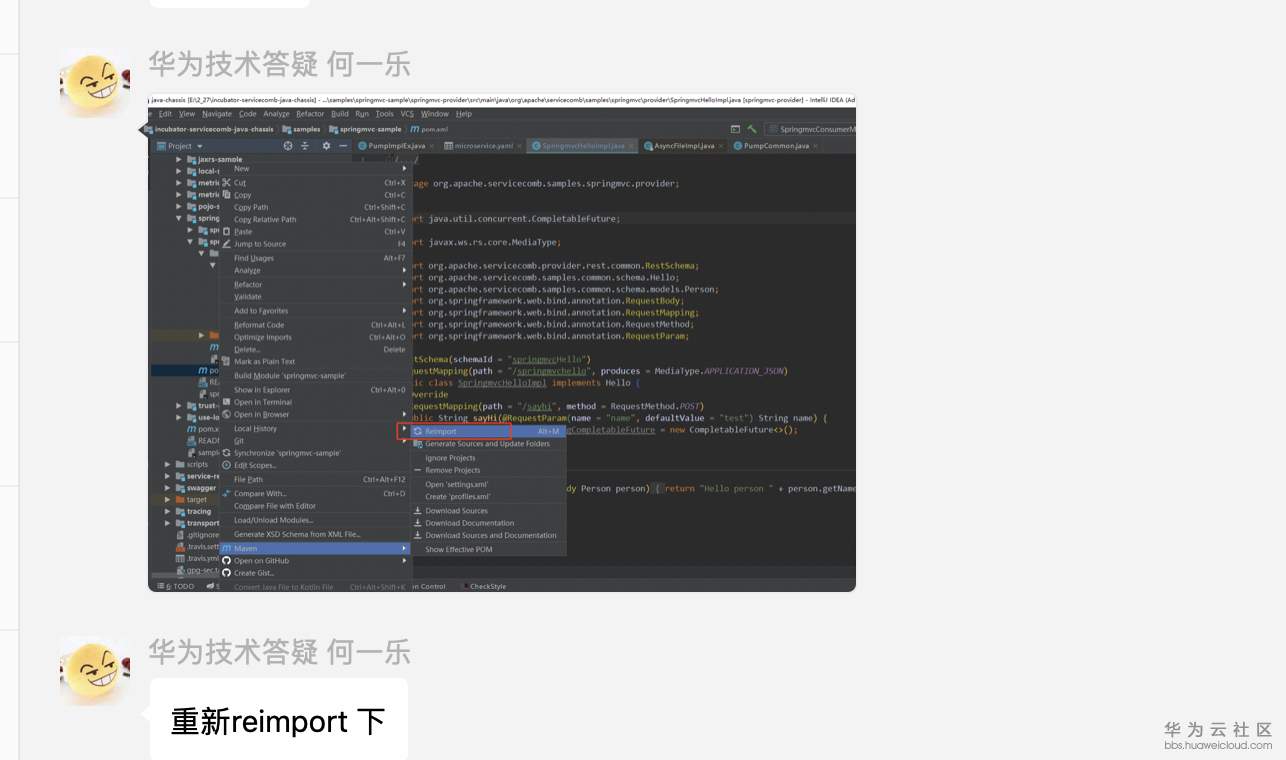1286x760 pixels.
Task: Click the GitHub icon beside Open on GitHub
Action: (226, 561)
